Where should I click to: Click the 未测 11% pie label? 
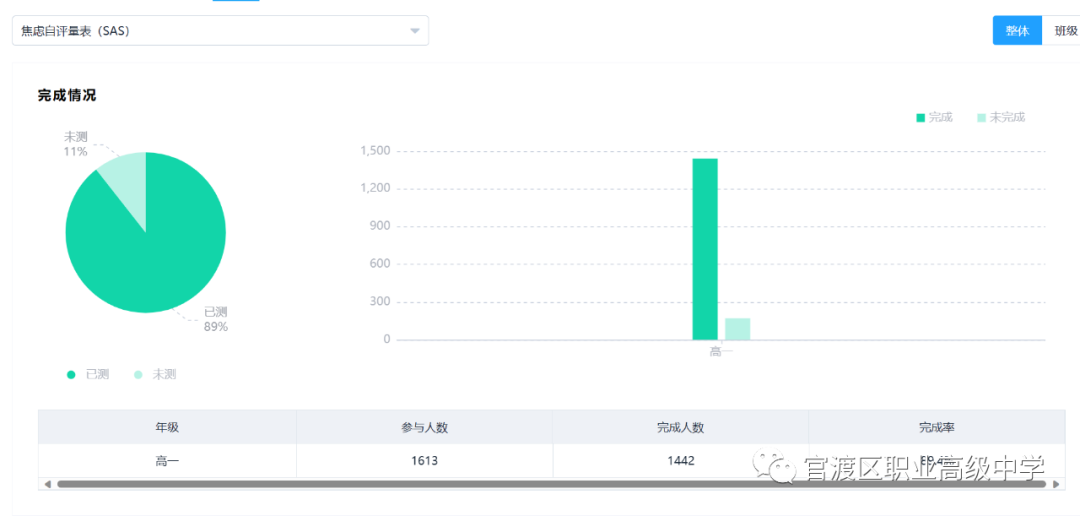click(76, 144)
